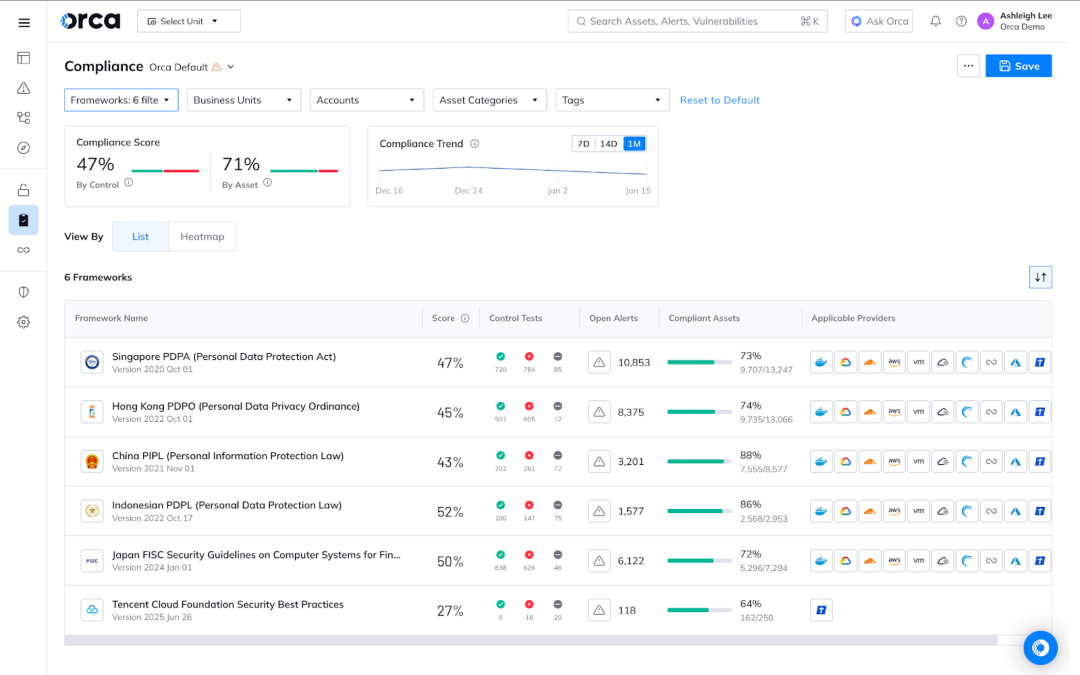Expand the Asset Categories filter
Viewport: 1080px width, 675px height.
point(489,100)
